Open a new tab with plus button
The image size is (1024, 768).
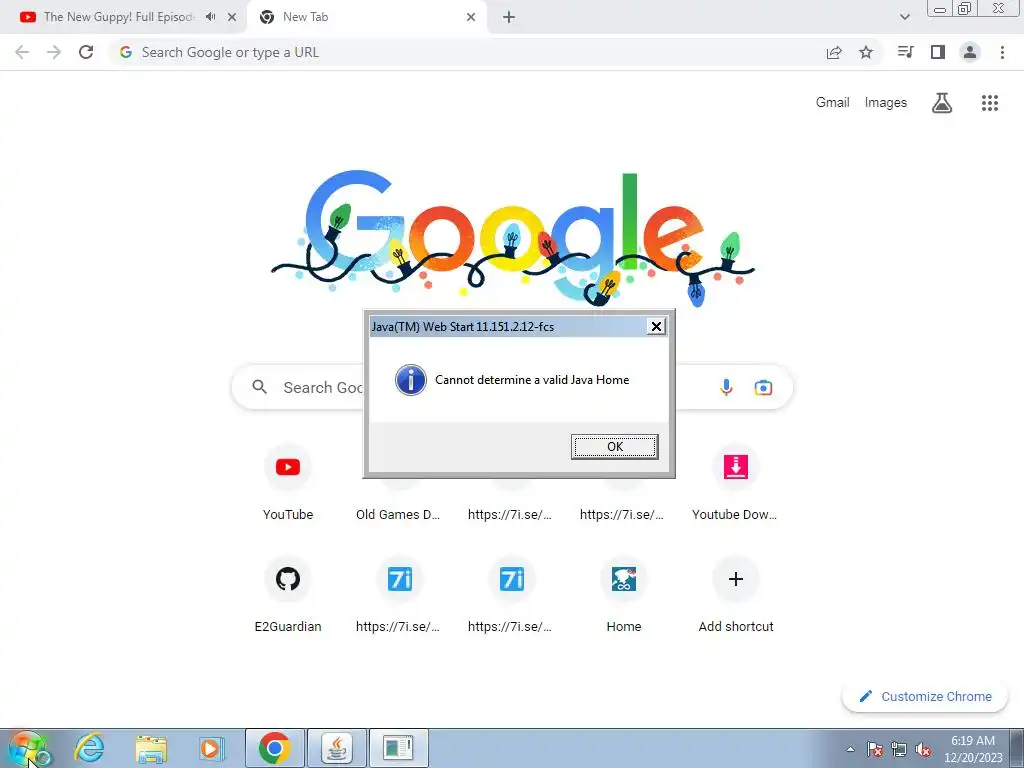509,17
